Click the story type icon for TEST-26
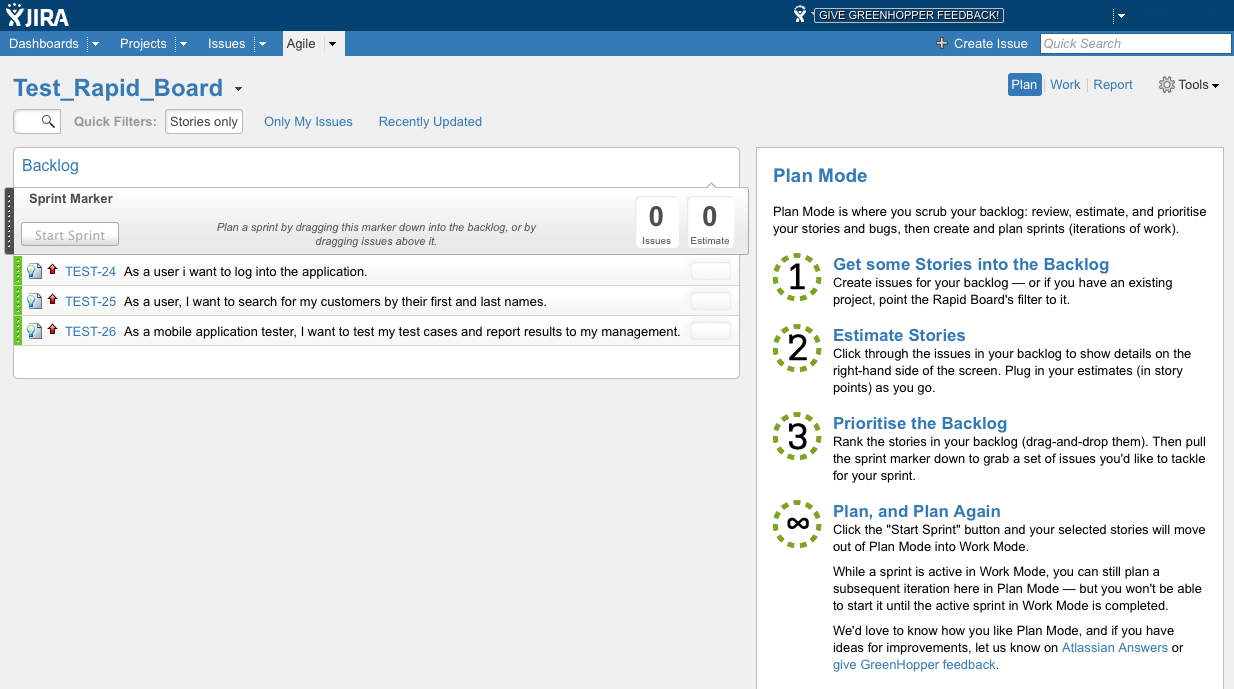Image resolution: width=1234 pixels, height=689 pixels. click(34, 331)
